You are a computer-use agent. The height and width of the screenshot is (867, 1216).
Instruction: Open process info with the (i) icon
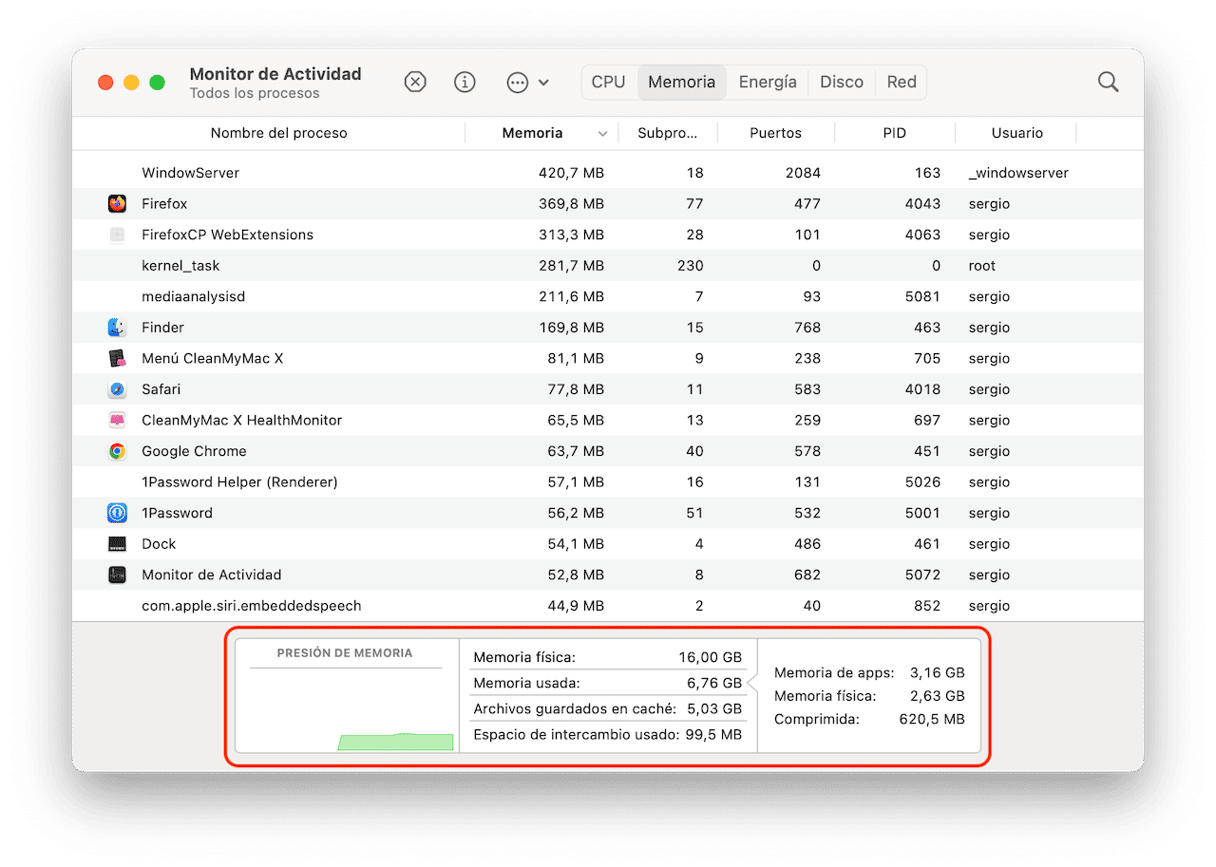(464, 82)
